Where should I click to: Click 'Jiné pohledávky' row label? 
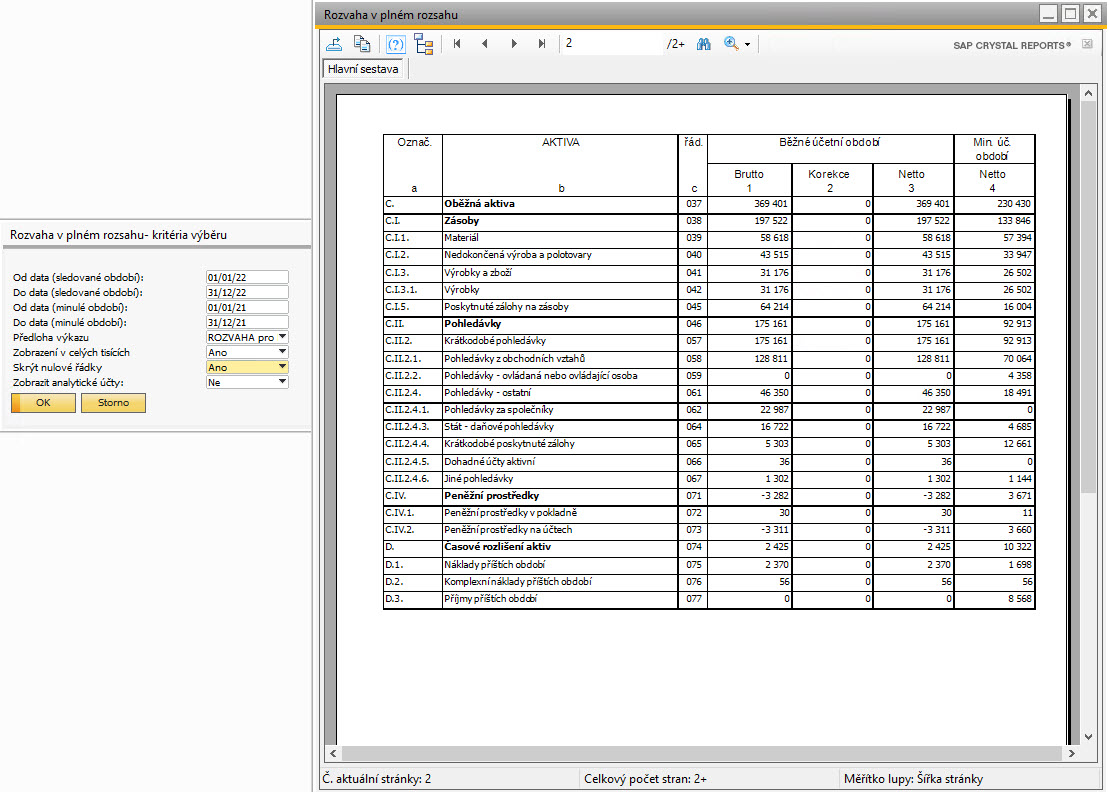point(478,479)
